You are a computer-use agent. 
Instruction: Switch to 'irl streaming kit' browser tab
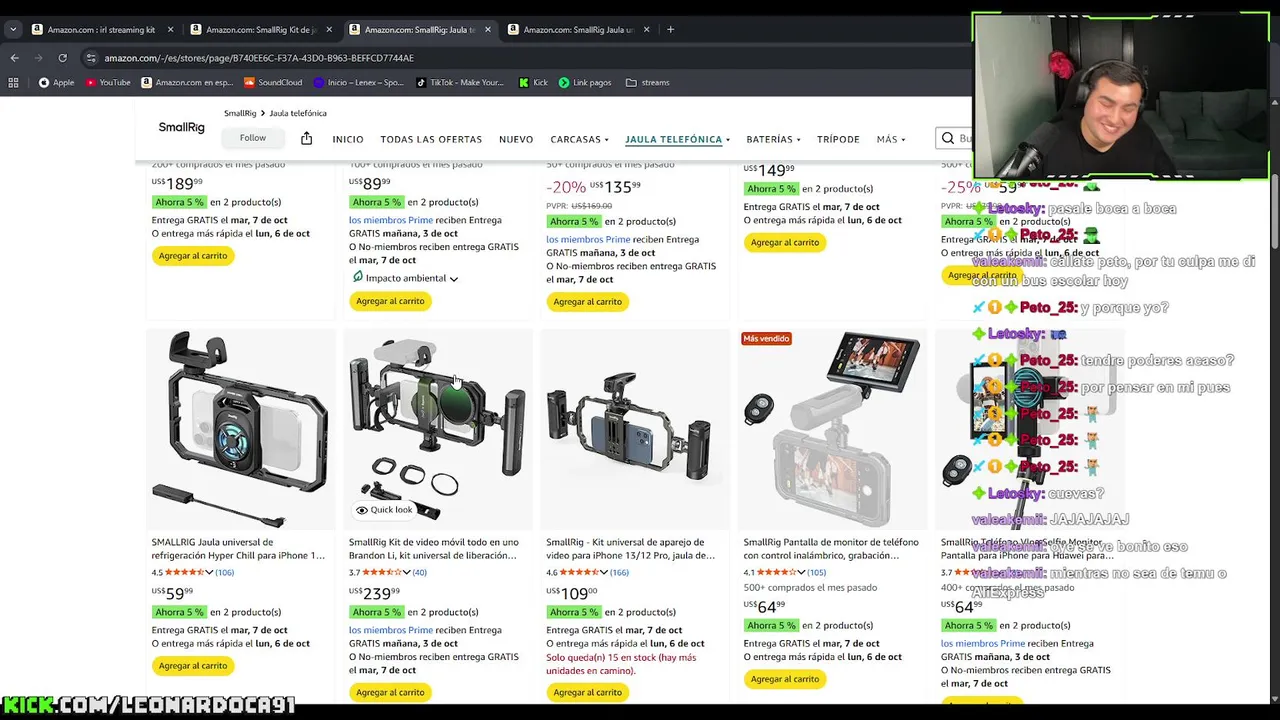(x=102, y=29)
